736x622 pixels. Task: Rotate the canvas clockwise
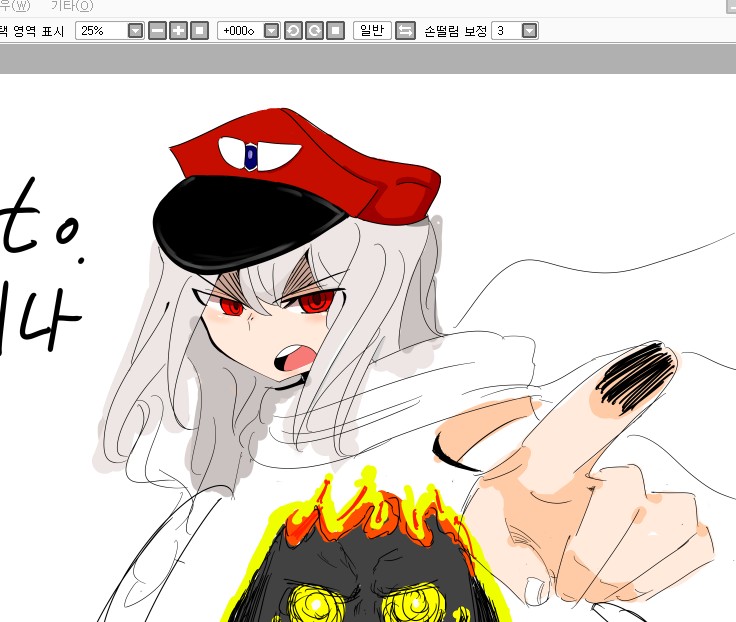tap(314, 31)
